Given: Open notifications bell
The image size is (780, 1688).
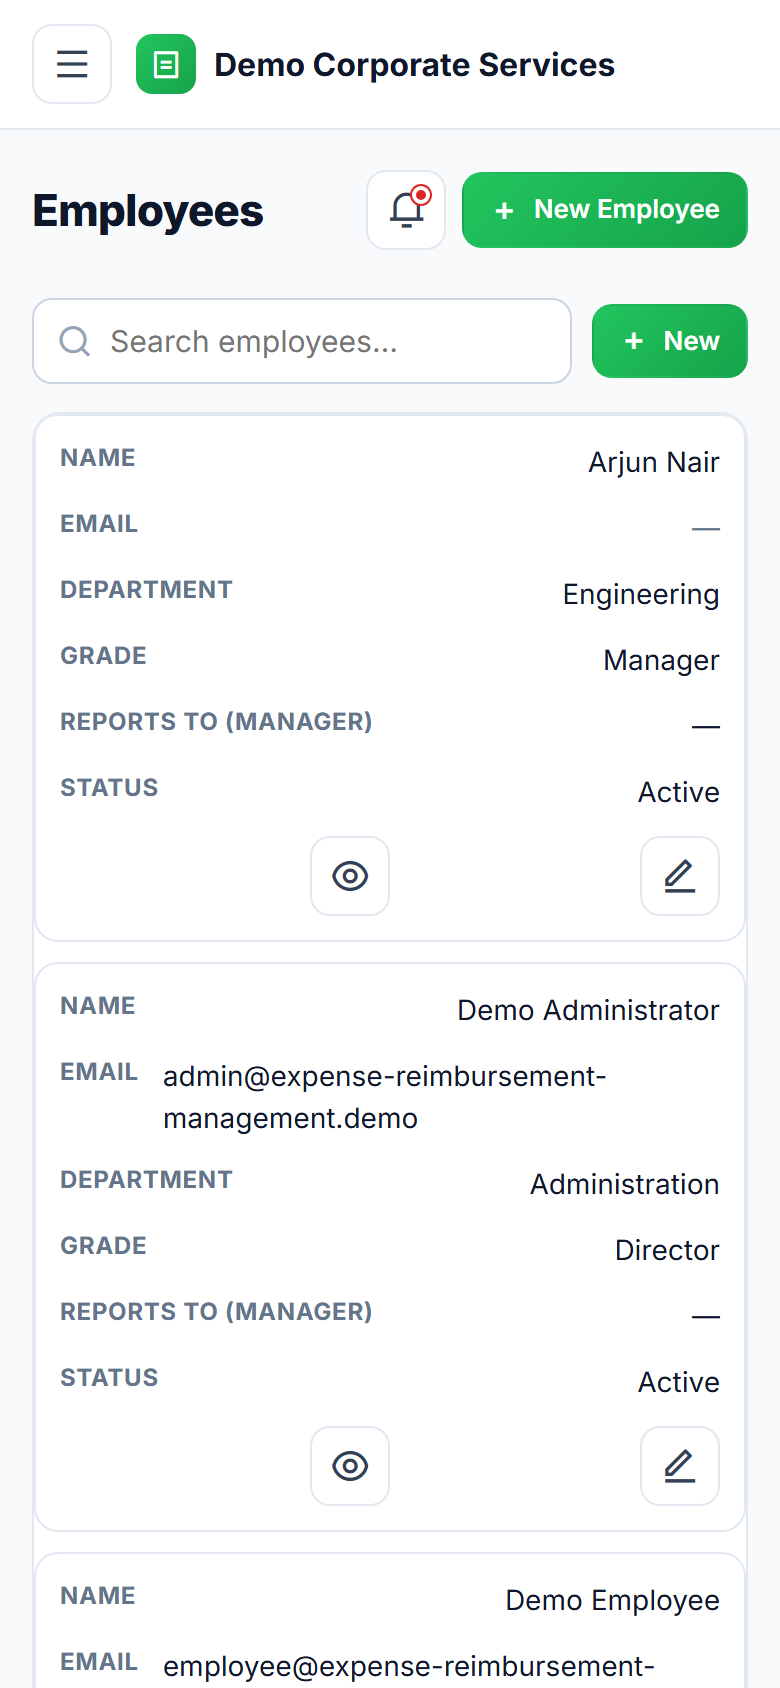Looking at the screenshot, I should click(x=406, y=210).
